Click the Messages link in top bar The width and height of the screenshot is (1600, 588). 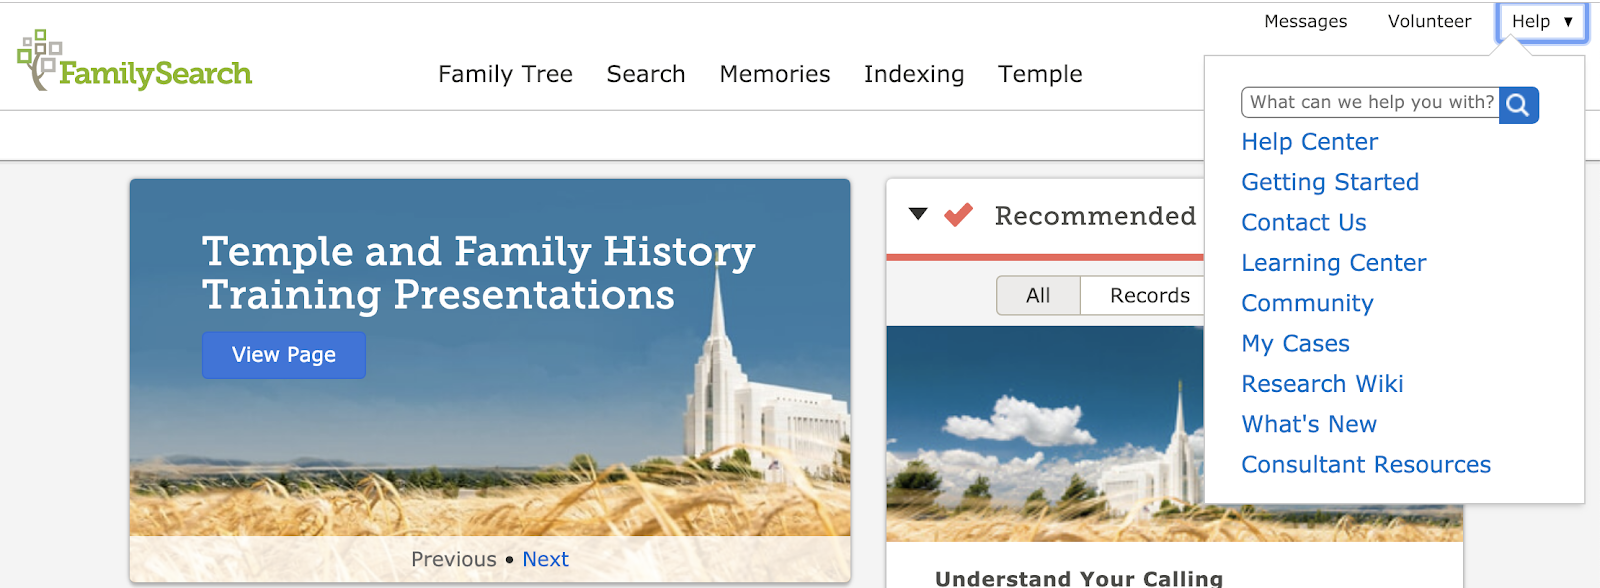(1305, 21)
